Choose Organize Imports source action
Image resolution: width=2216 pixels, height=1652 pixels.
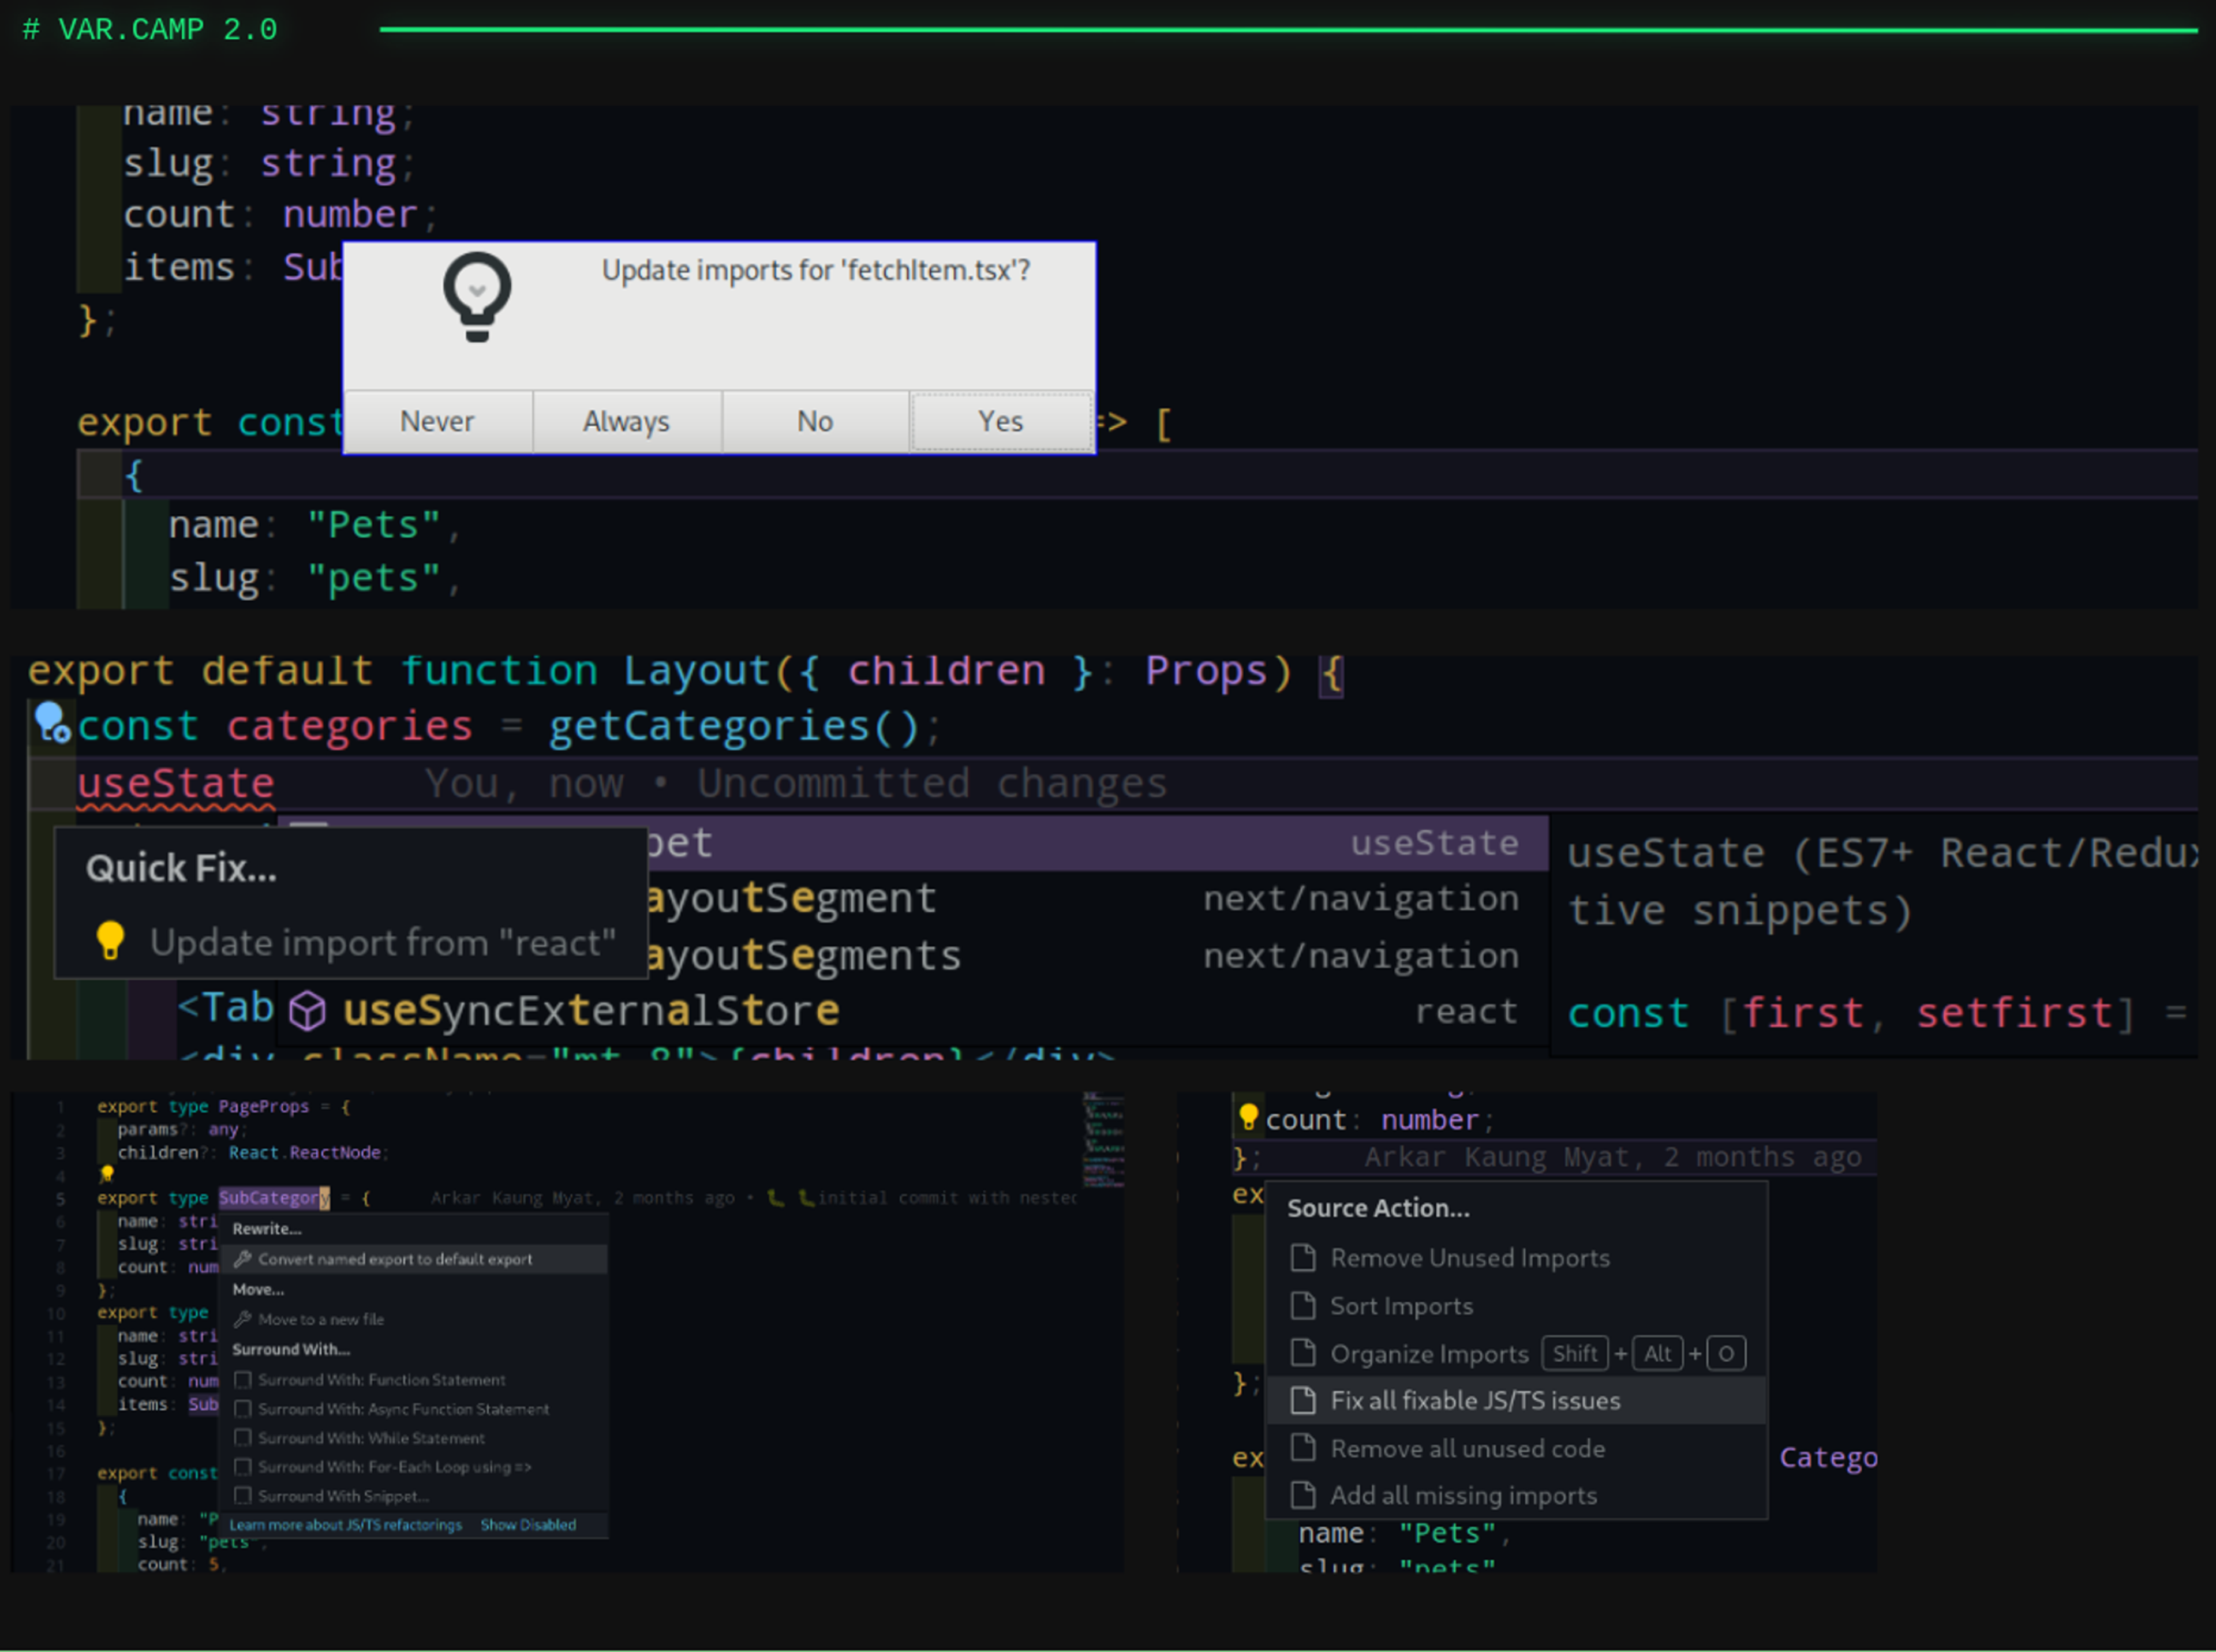pyautogui.click(x=1429, y=1354)
